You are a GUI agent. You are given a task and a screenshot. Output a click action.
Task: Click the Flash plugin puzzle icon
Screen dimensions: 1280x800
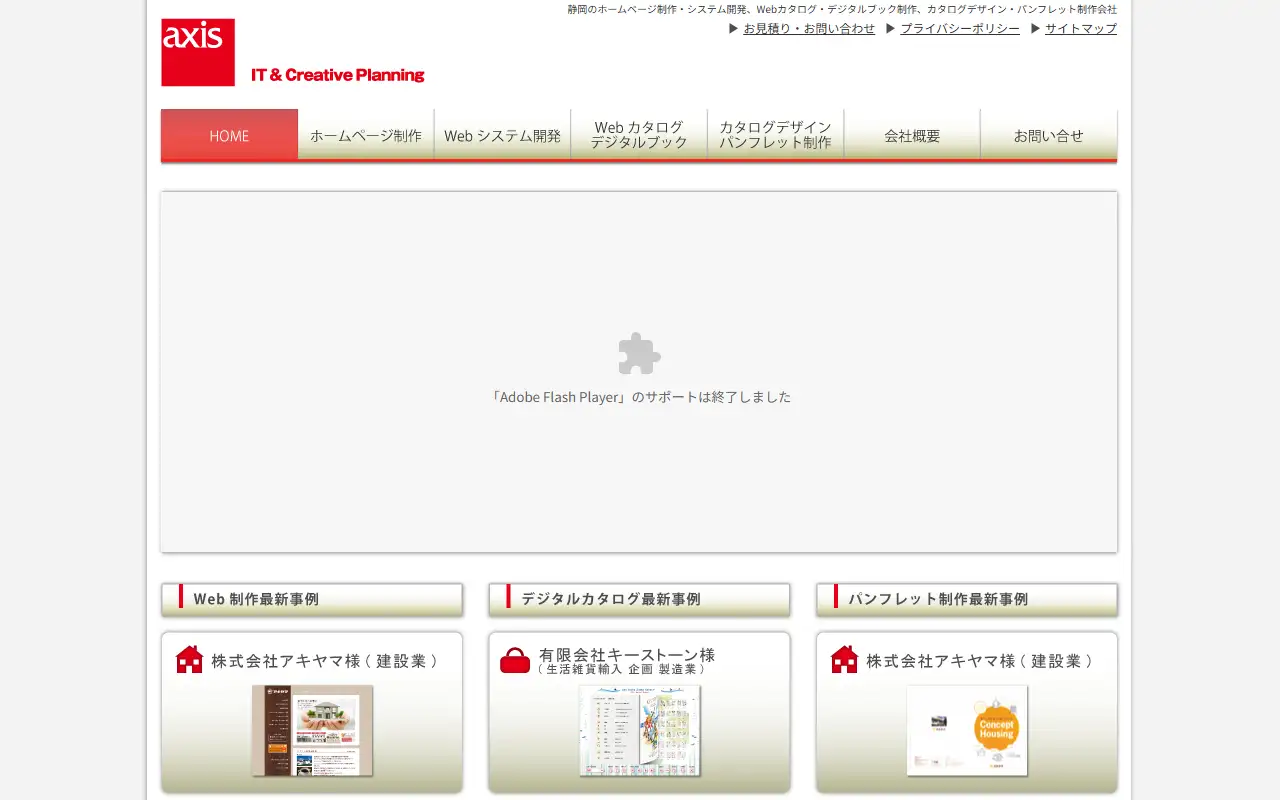click(640, 354)
